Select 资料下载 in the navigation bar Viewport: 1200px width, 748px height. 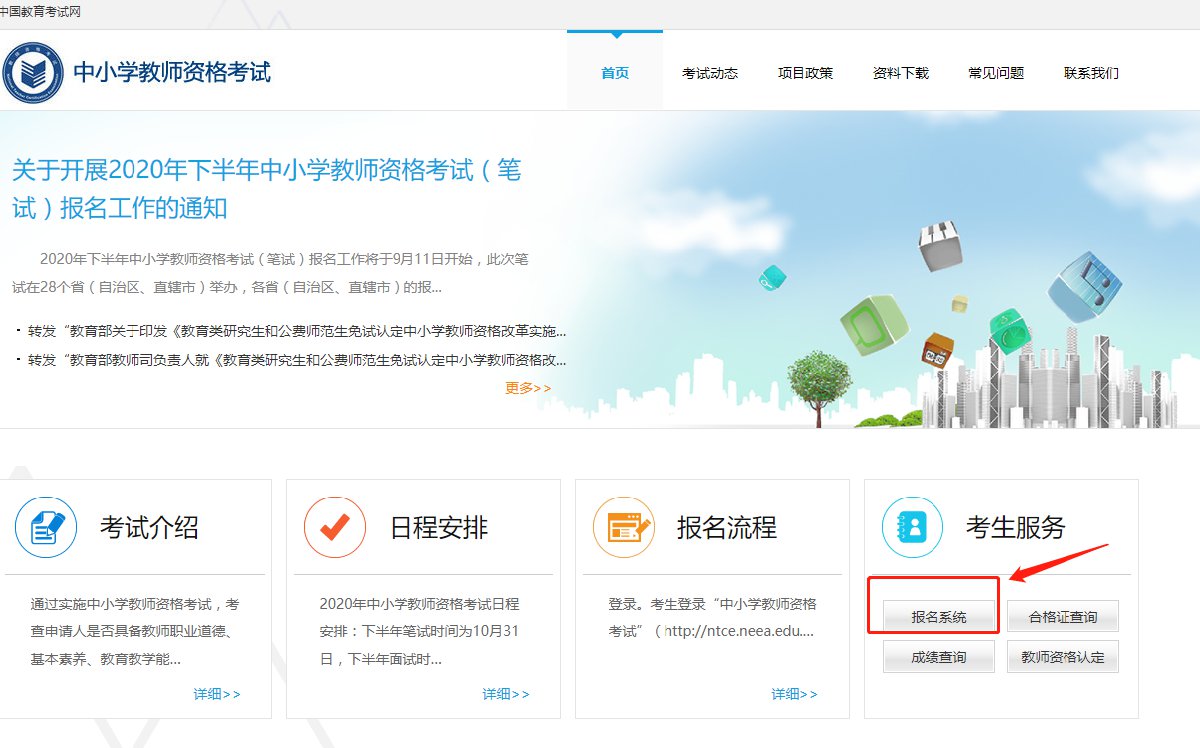[x=900, y=73]
